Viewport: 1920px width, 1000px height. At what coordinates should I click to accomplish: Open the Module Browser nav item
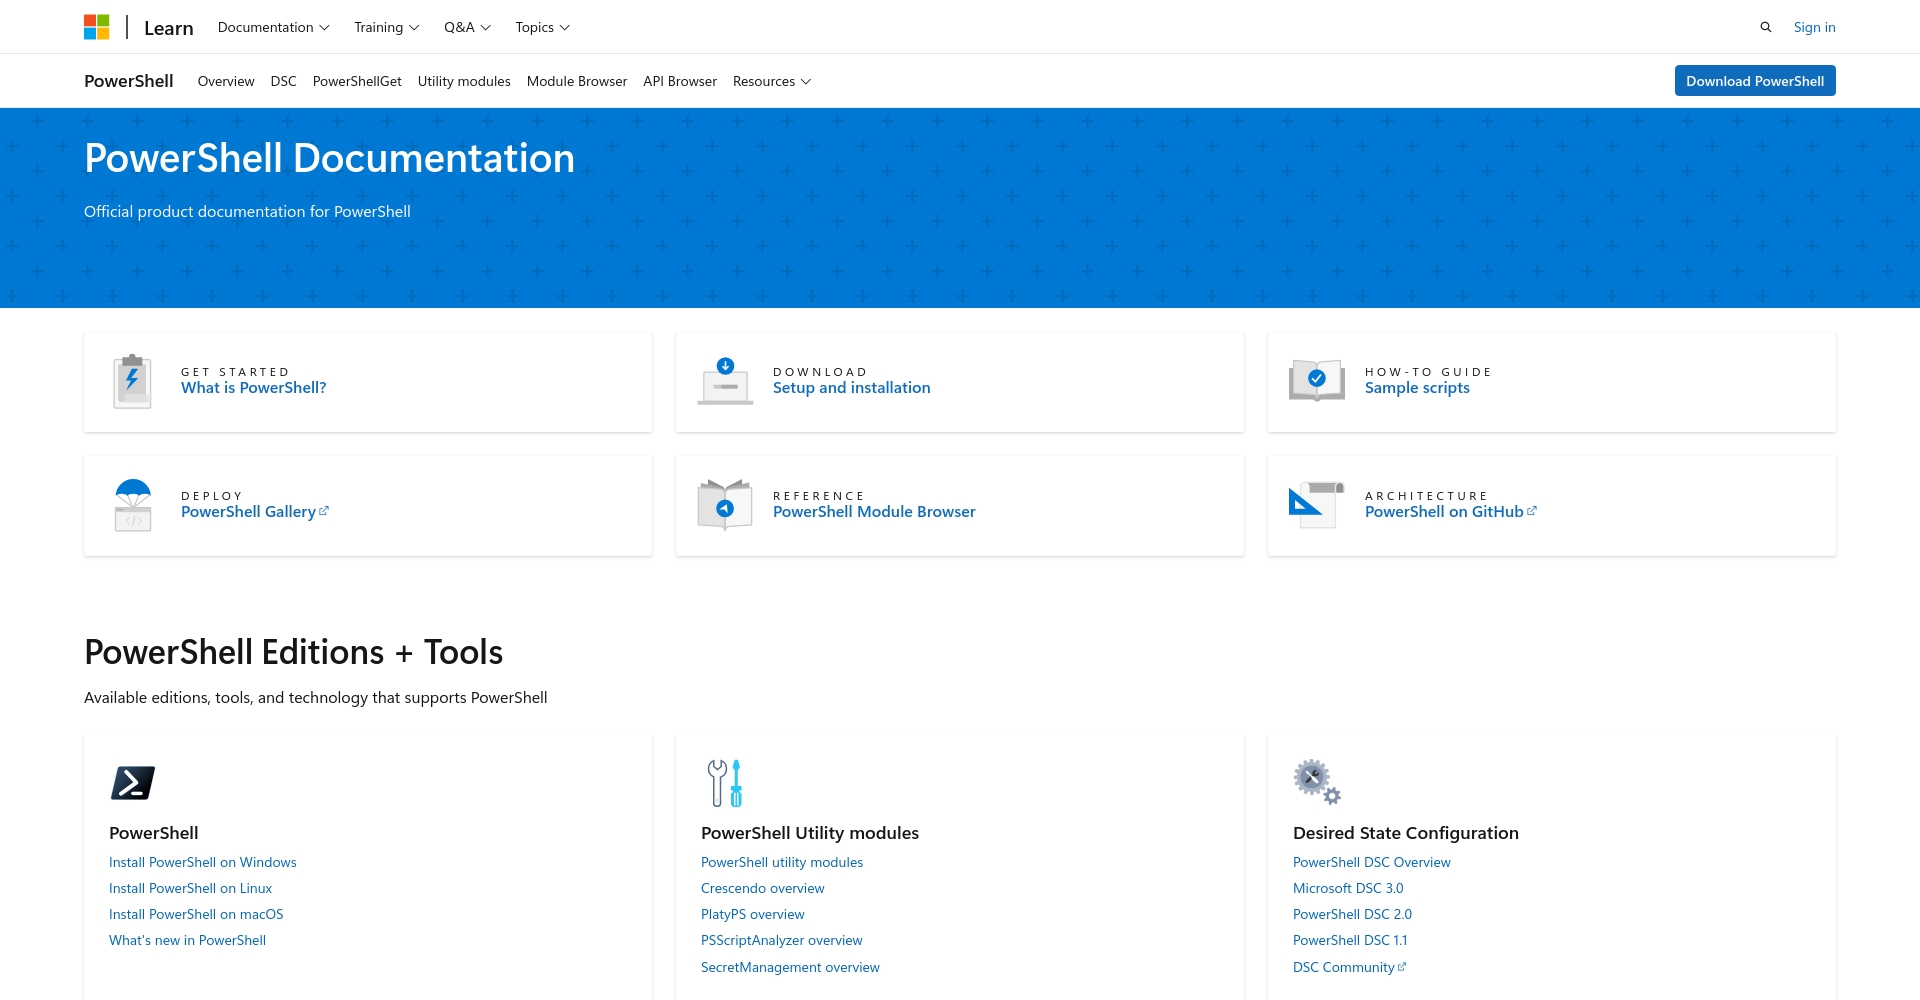click(x=577, y=81)
